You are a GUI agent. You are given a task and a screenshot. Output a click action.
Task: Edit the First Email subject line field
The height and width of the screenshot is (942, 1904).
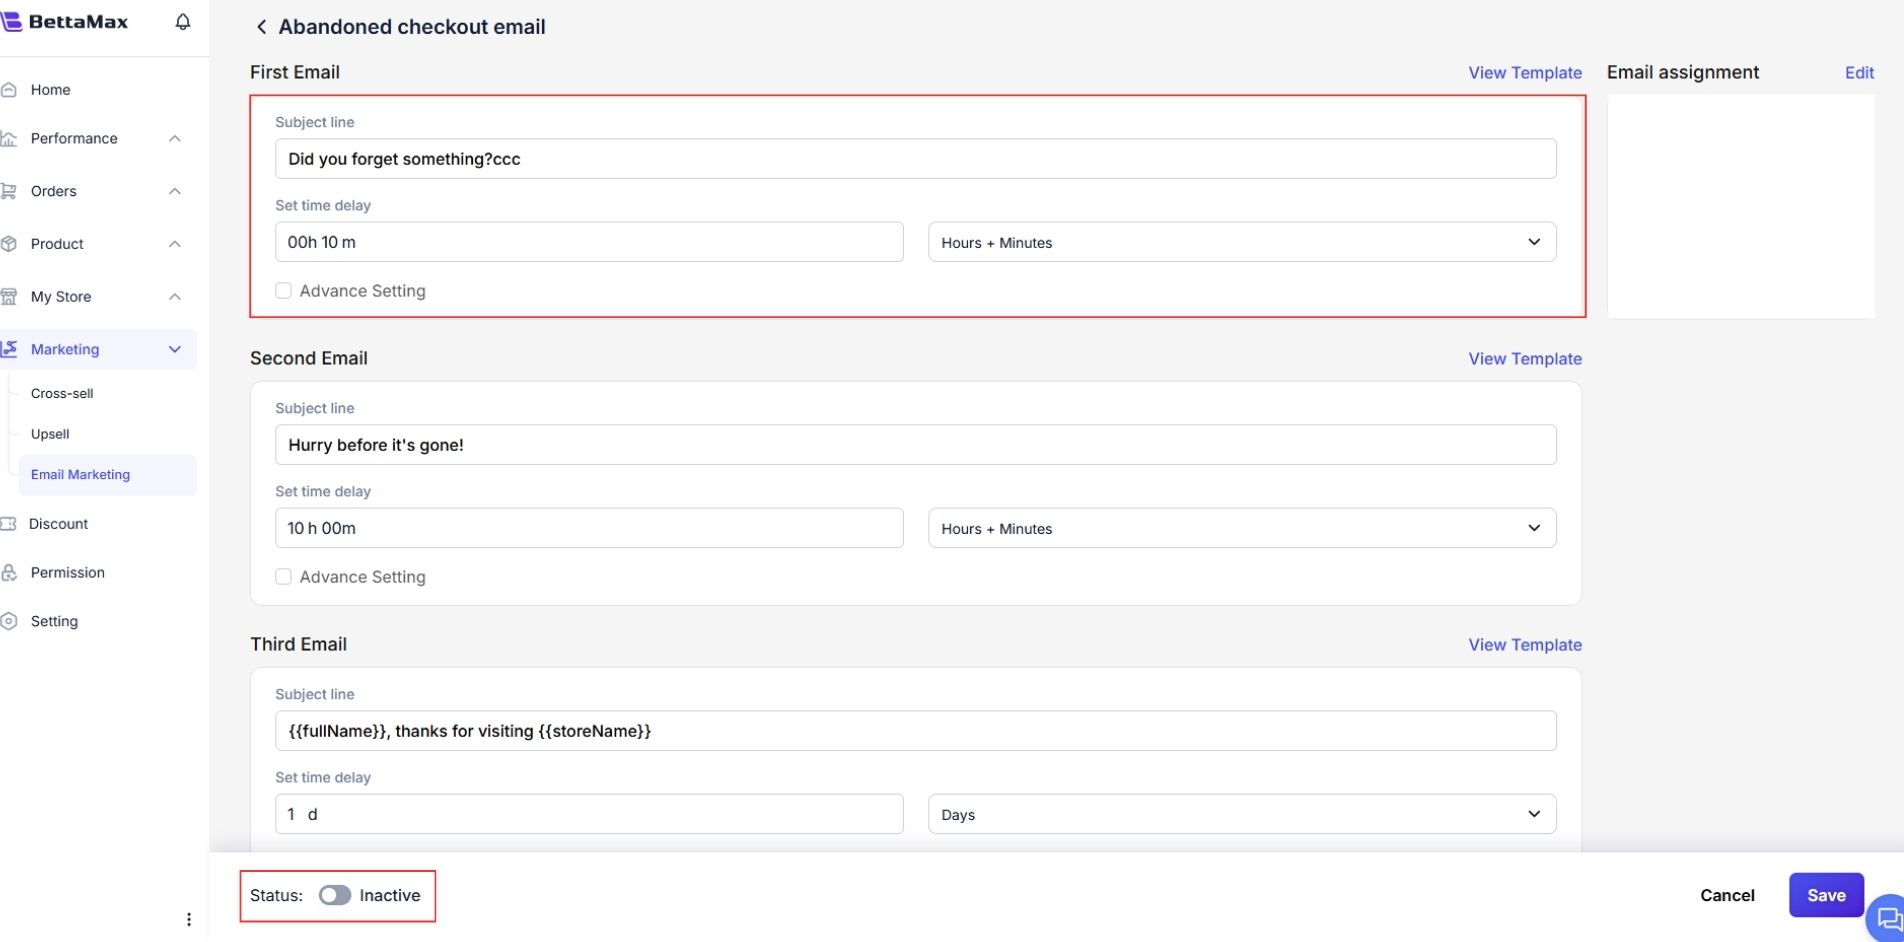pos(914,158)
